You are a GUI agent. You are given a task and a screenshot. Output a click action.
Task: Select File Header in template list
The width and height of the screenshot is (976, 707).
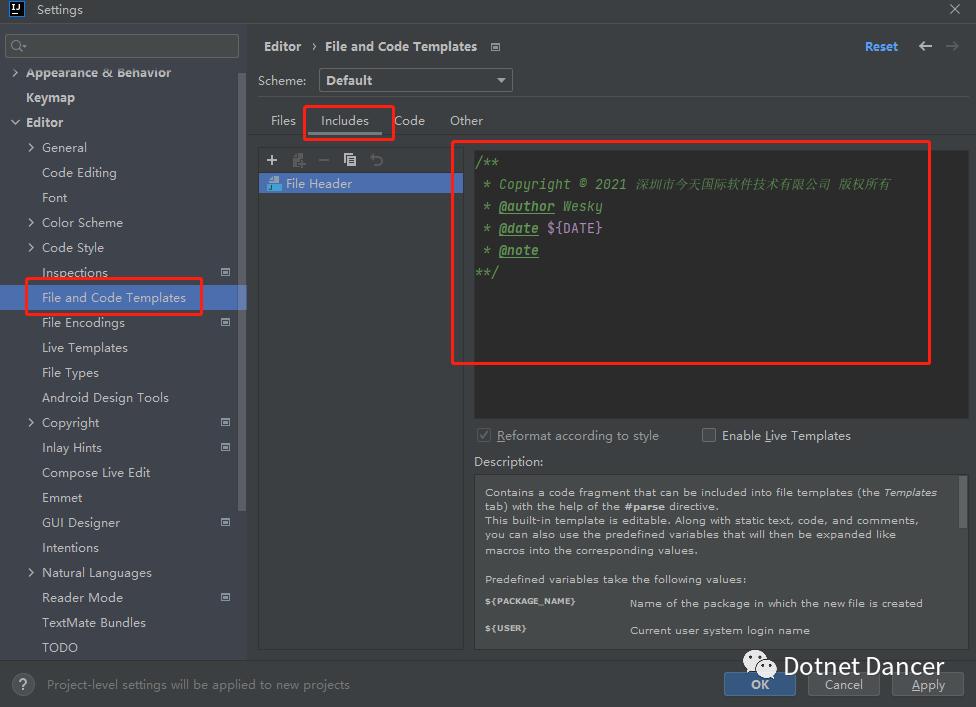coord(360,183)
